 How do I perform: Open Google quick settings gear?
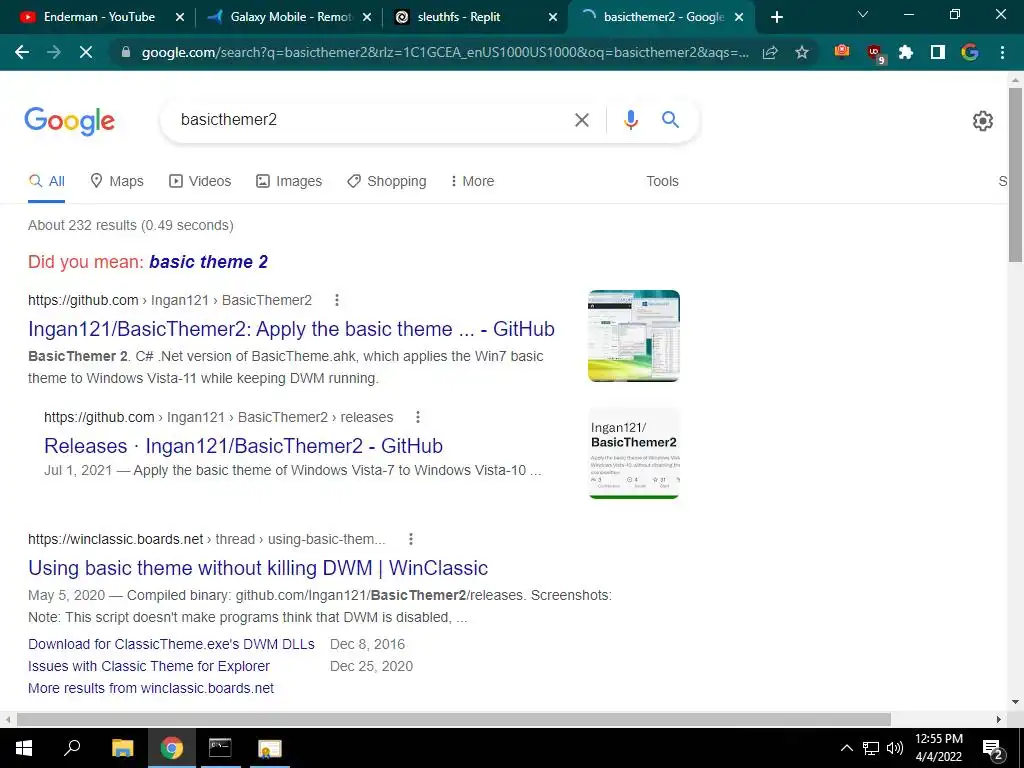pos(982,121)
